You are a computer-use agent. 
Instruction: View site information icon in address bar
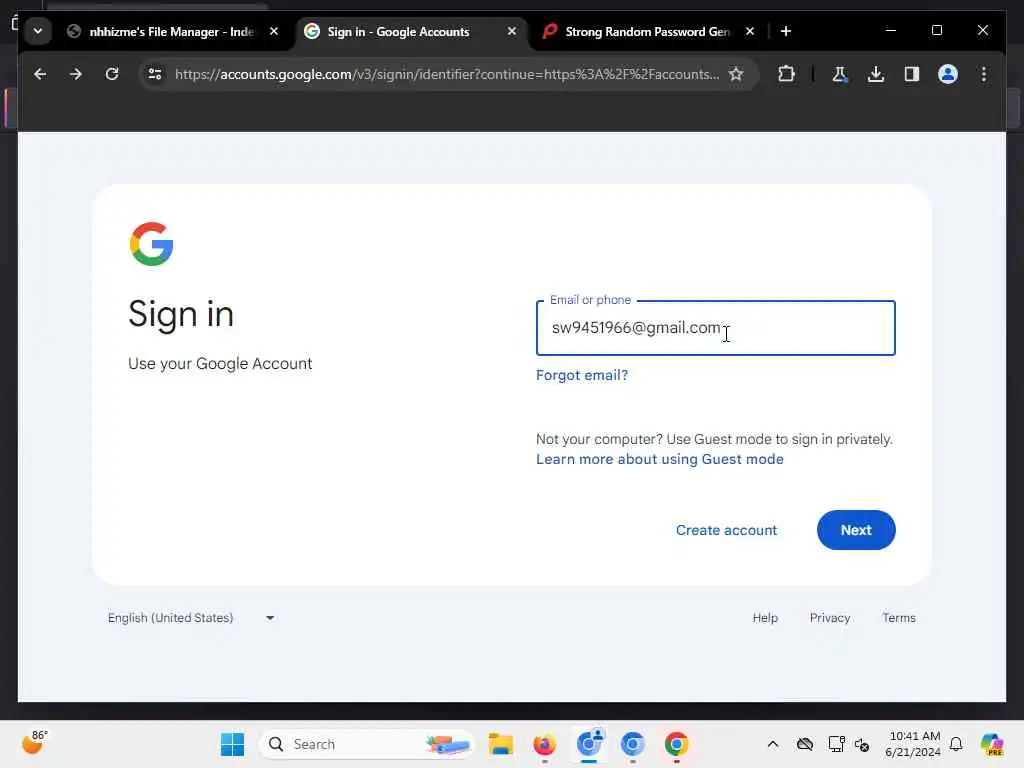pos(155,74)
